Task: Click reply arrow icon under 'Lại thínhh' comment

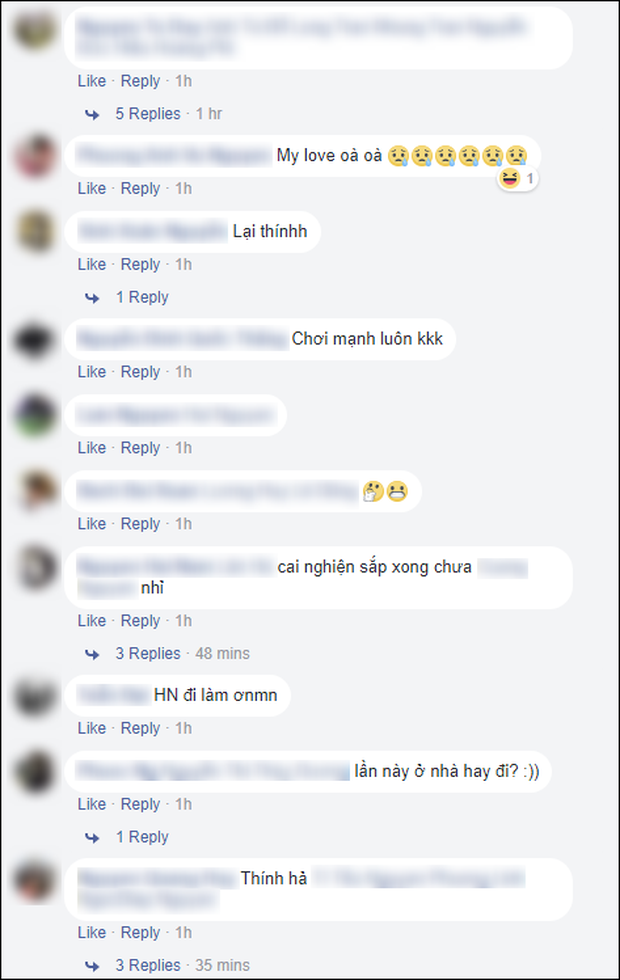Action: tap(92, 298)
